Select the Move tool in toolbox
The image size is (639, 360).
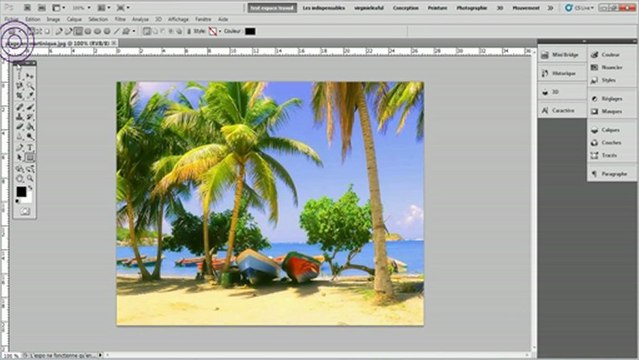click(x=30, y=76)
